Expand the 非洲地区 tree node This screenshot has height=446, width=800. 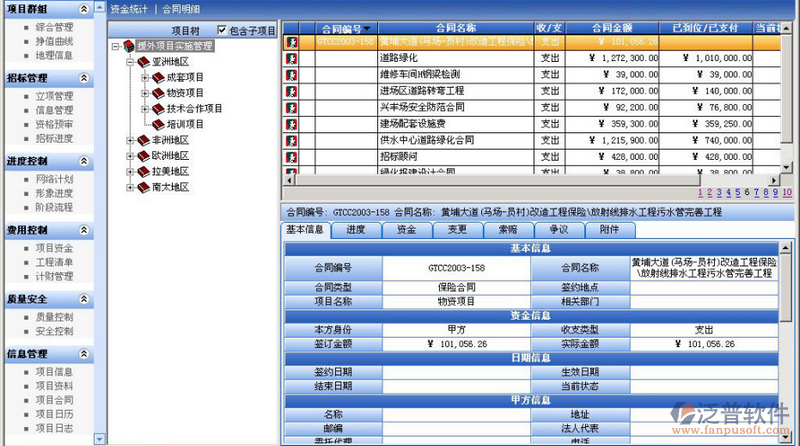pos(130,140)
